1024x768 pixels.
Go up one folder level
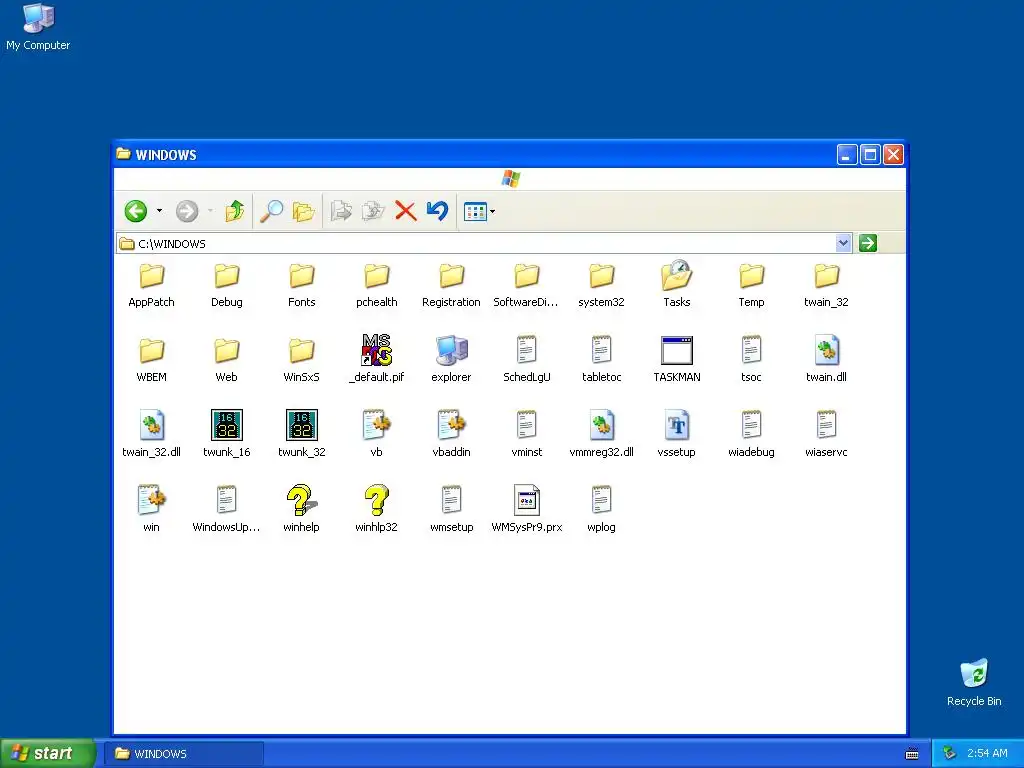234,211
